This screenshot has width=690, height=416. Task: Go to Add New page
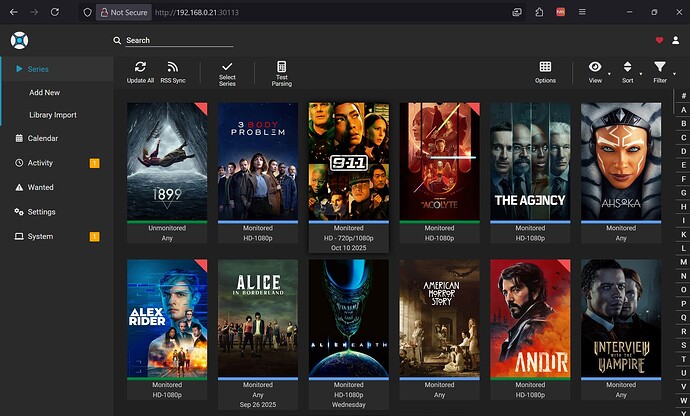point(44,92)
